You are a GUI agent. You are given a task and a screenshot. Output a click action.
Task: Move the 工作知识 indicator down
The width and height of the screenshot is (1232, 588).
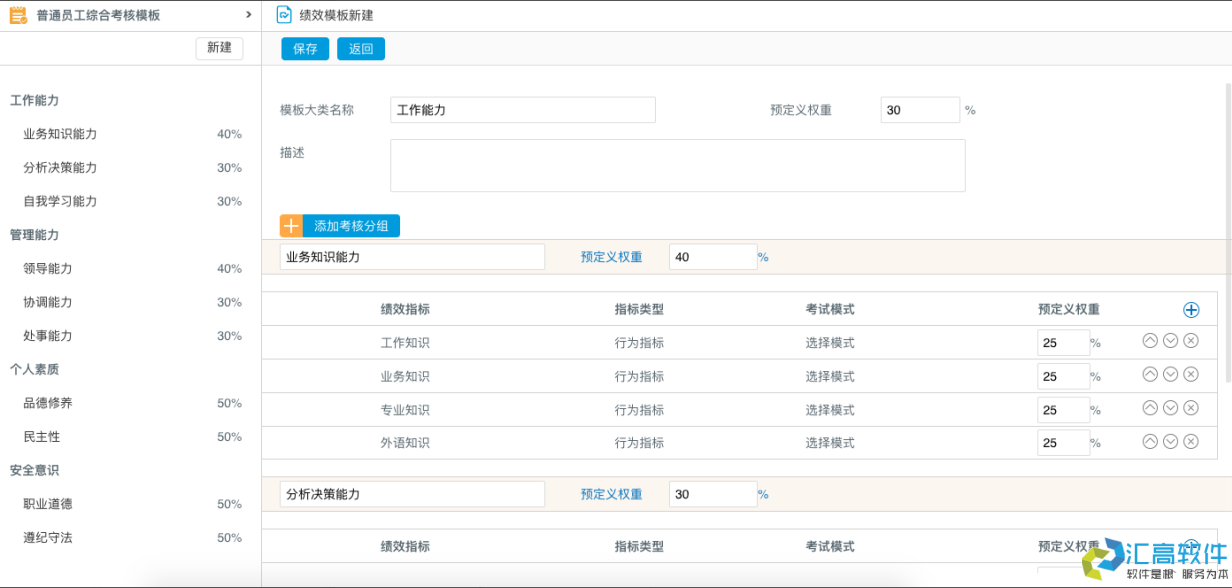[1170, 342]
